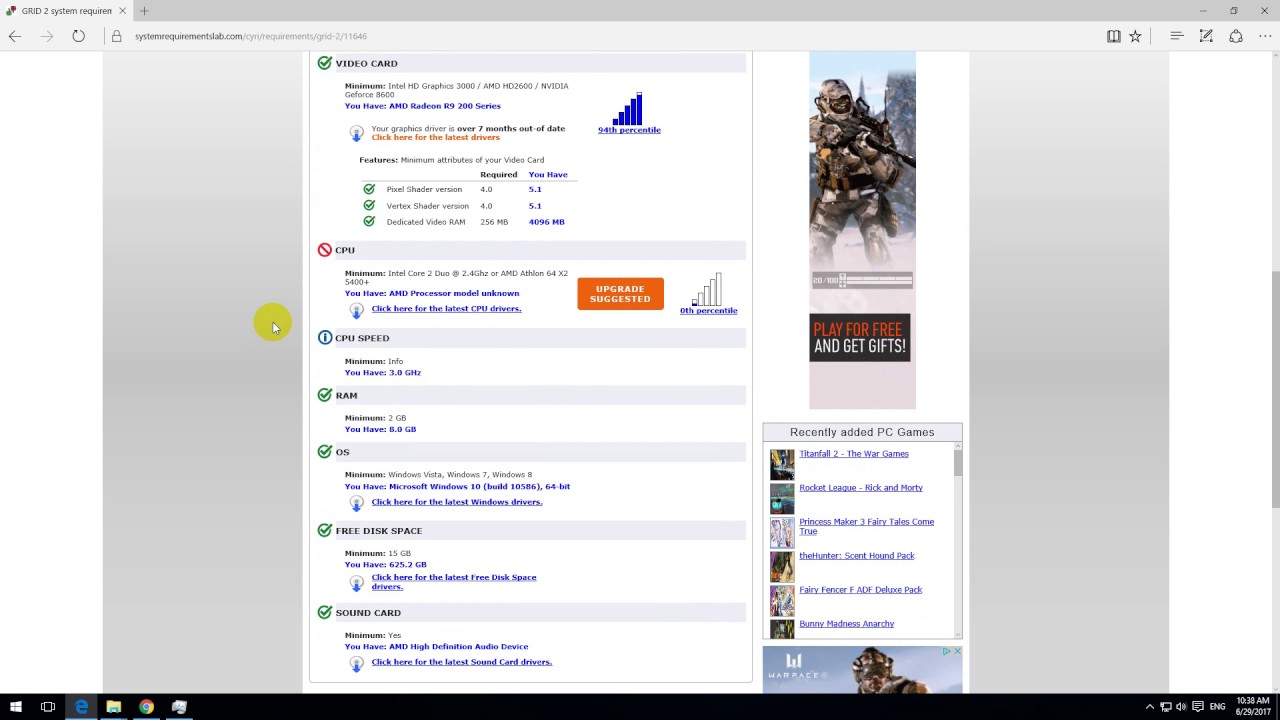Click the theHunter game thumbnail

782,566
